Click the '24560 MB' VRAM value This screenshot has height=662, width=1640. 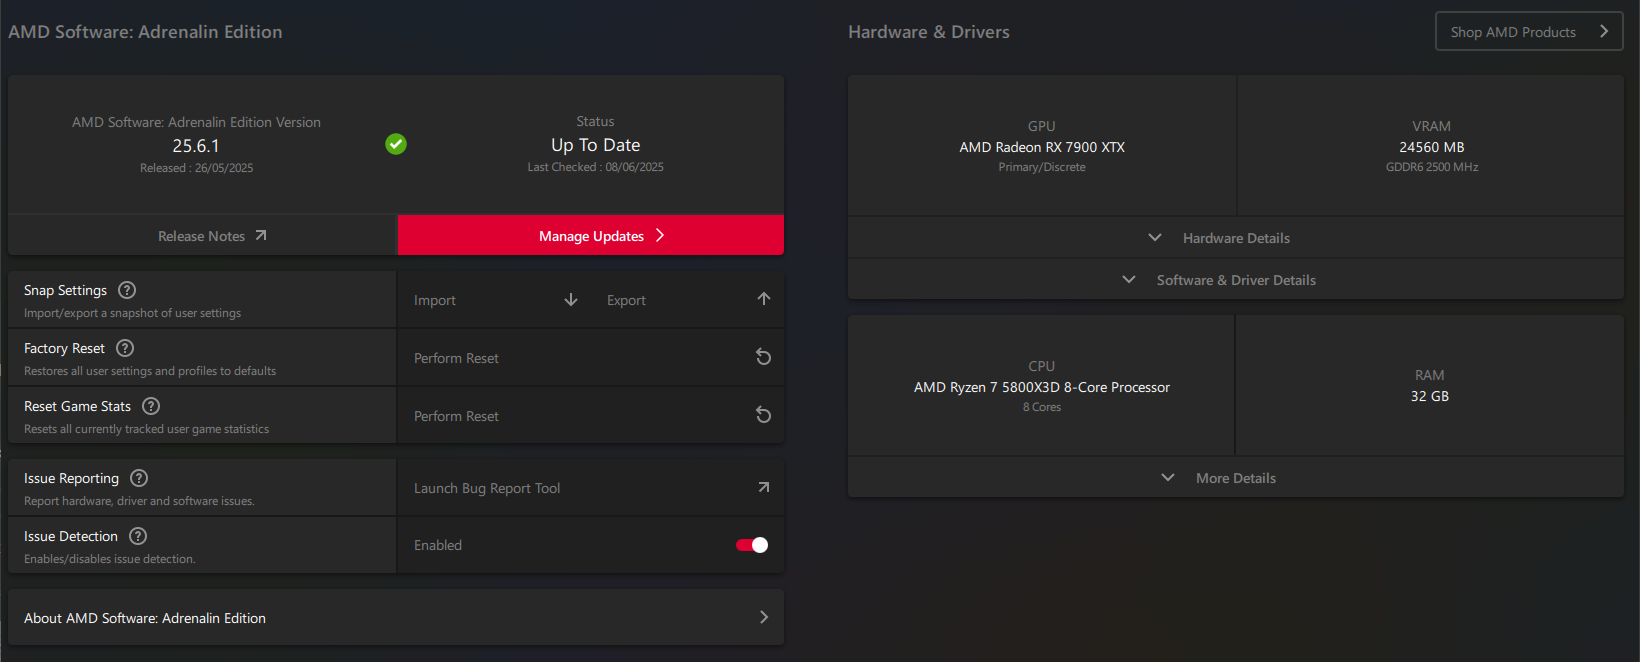click(1431, 147)
